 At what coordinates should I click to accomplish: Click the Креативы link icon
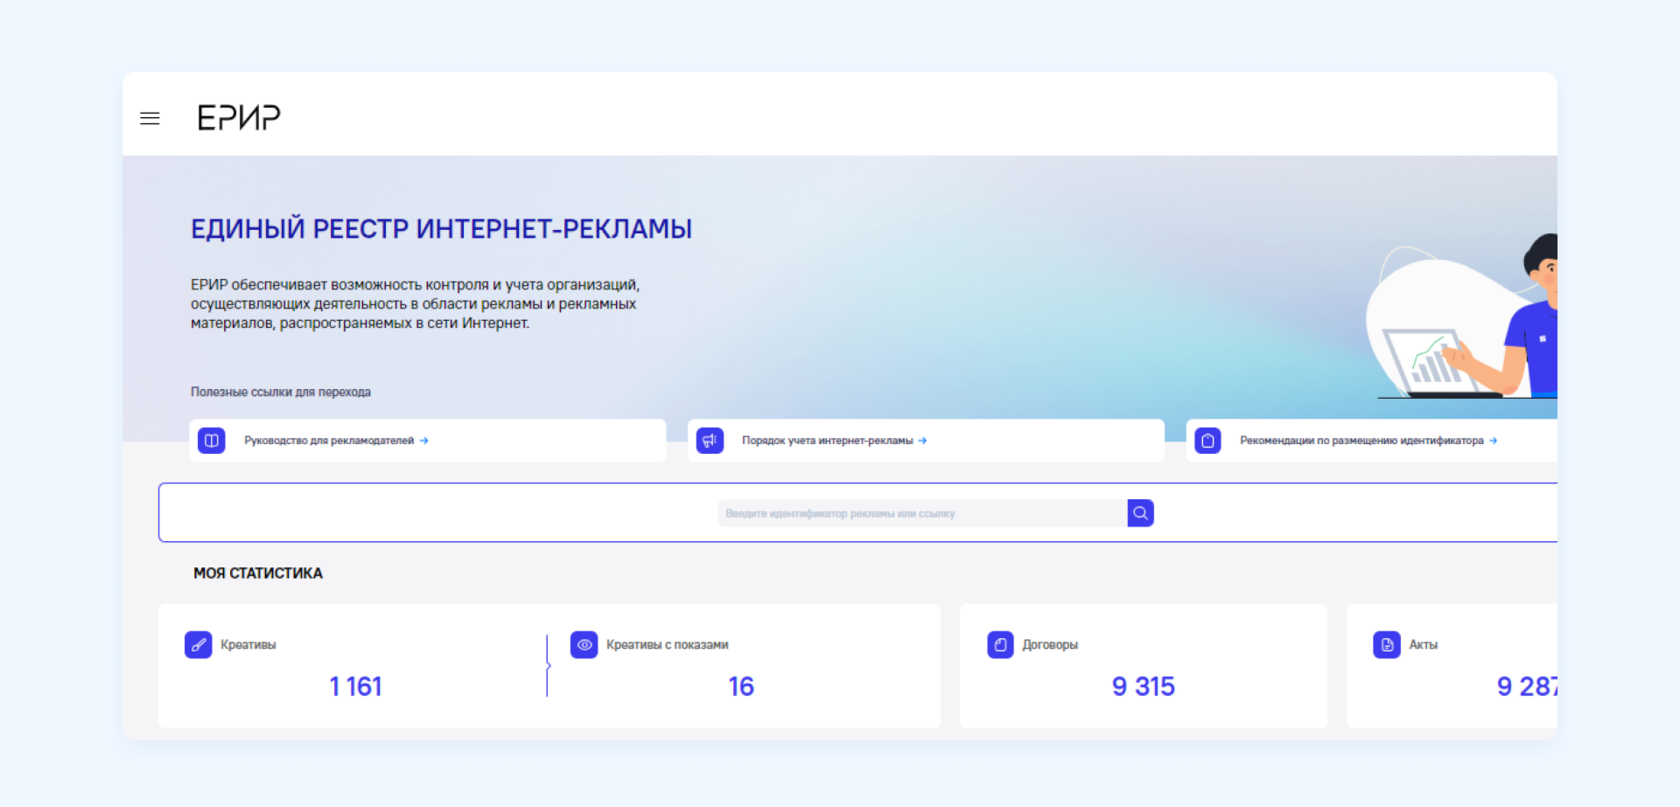198,645
